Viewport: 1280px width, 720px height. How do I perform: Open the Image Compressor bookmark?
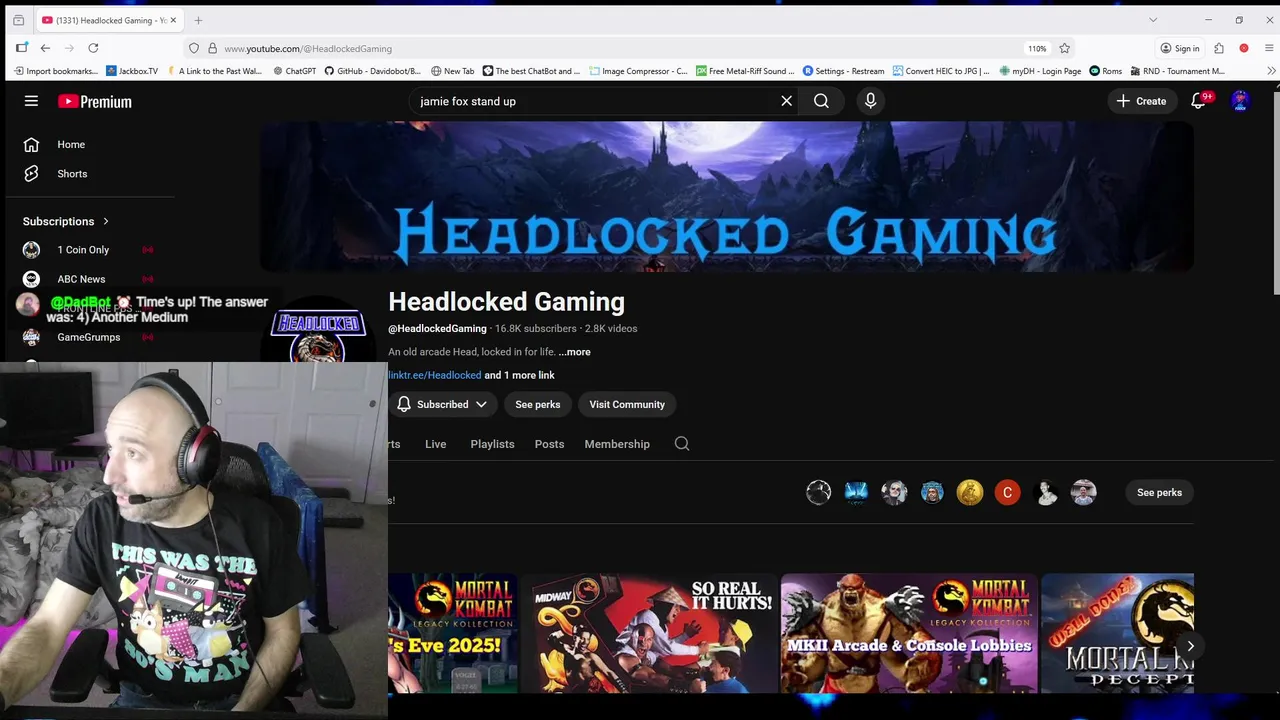pos(639,71)
